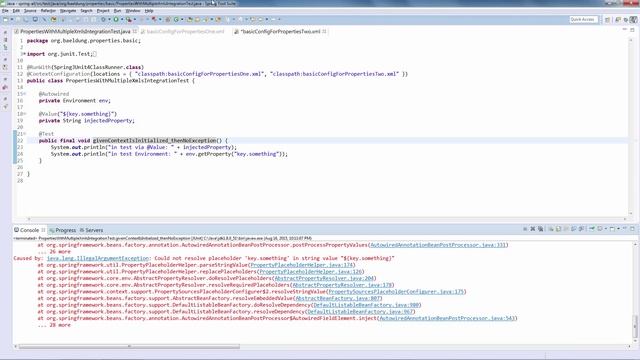Click the Save All toolbar icon
The height and width of the screenshot is (360, 640).
tap(26, 19)
